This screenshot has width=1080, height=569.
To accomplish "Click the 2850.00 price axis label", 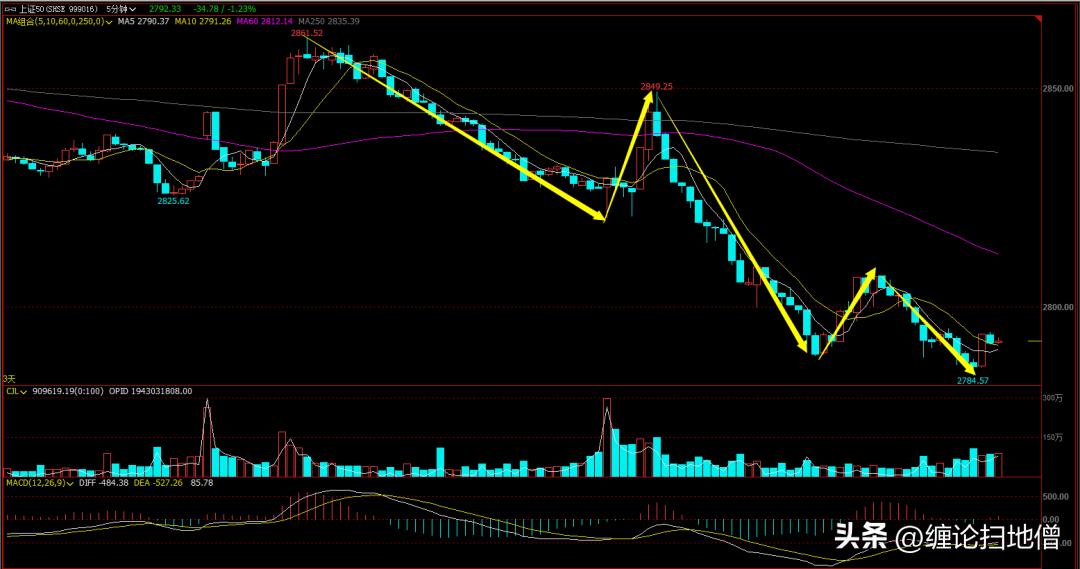I will [x=1058, y=89].
